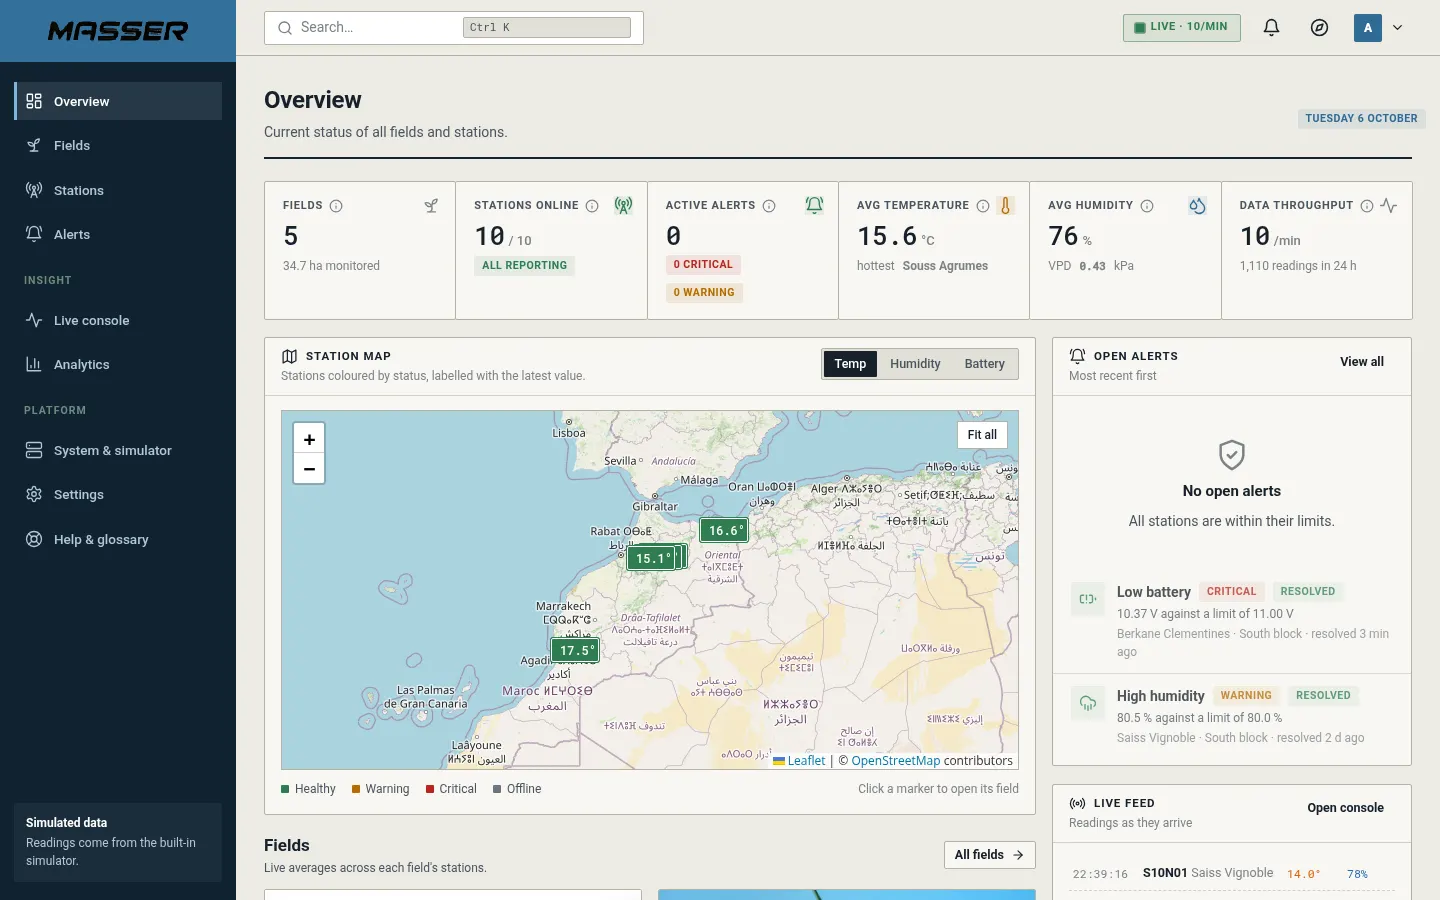The image size is (1440, 900).
Task: Click the info icon beside Fields stat
Action: [x=336, y=206]
